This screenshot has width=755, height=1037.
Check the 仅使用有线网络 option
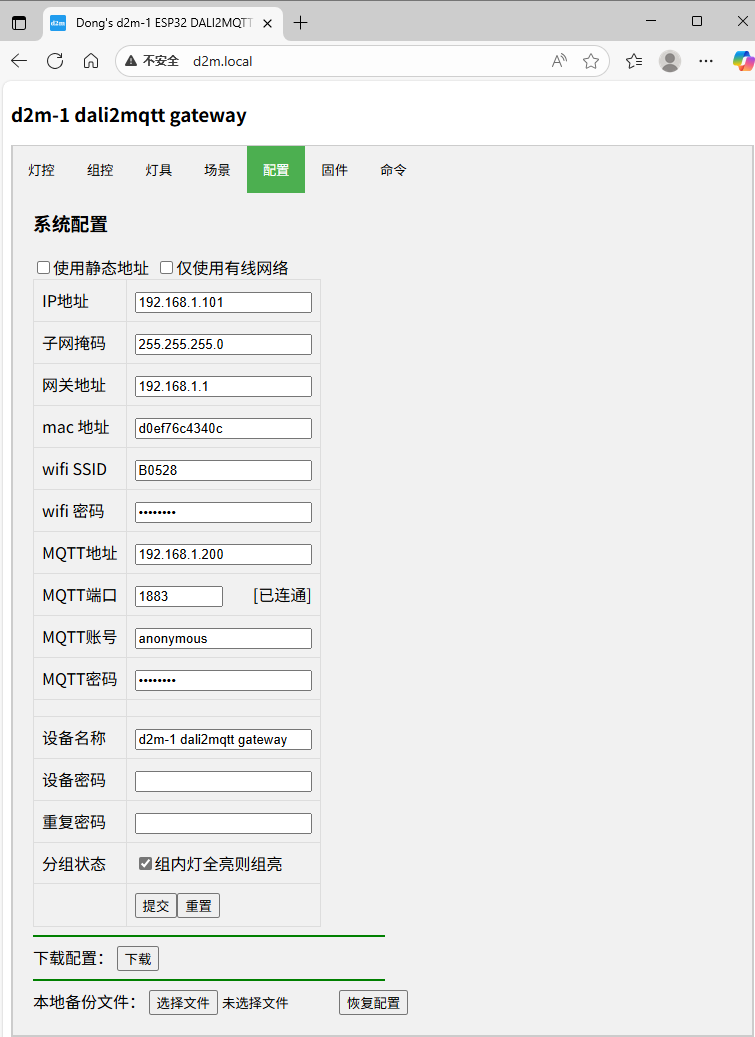(167, 268)
